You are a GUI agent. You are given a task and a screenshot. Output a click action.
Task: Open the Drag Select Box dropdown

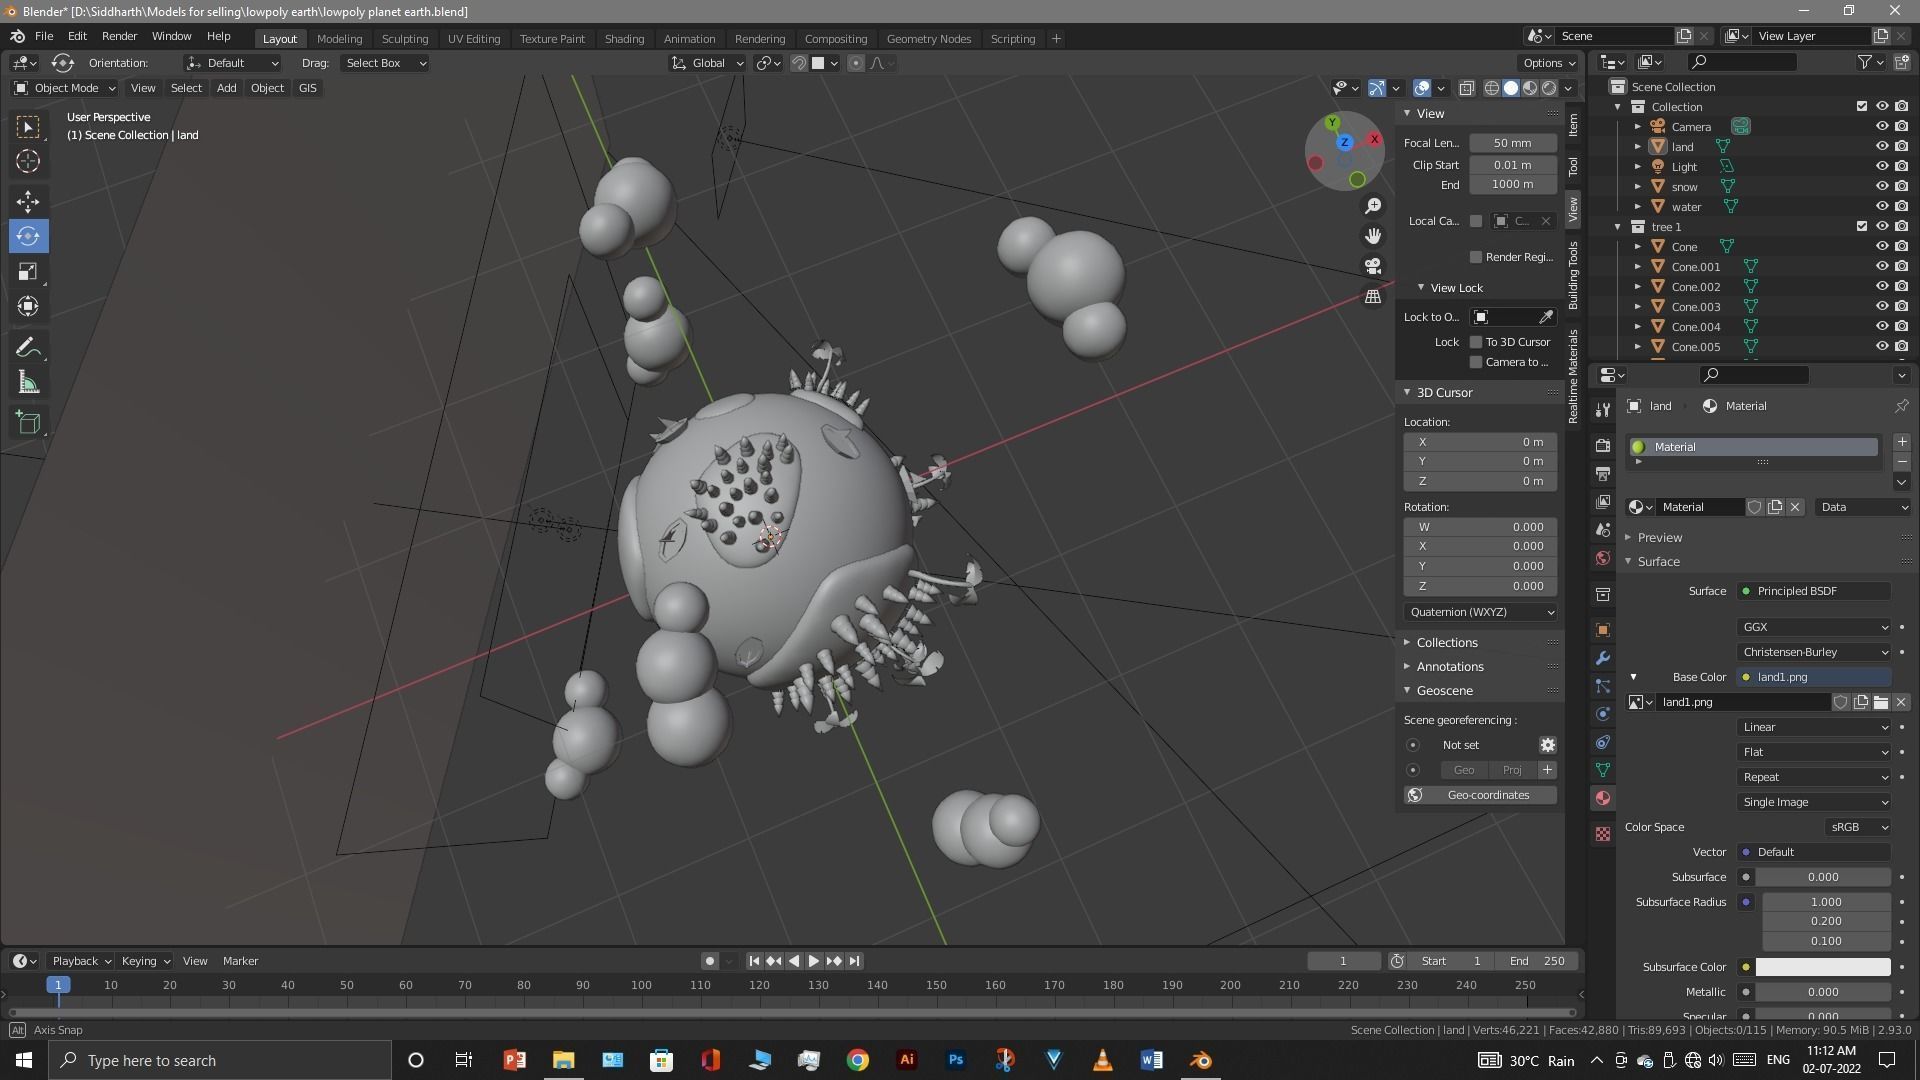click(x=385, y=63)
